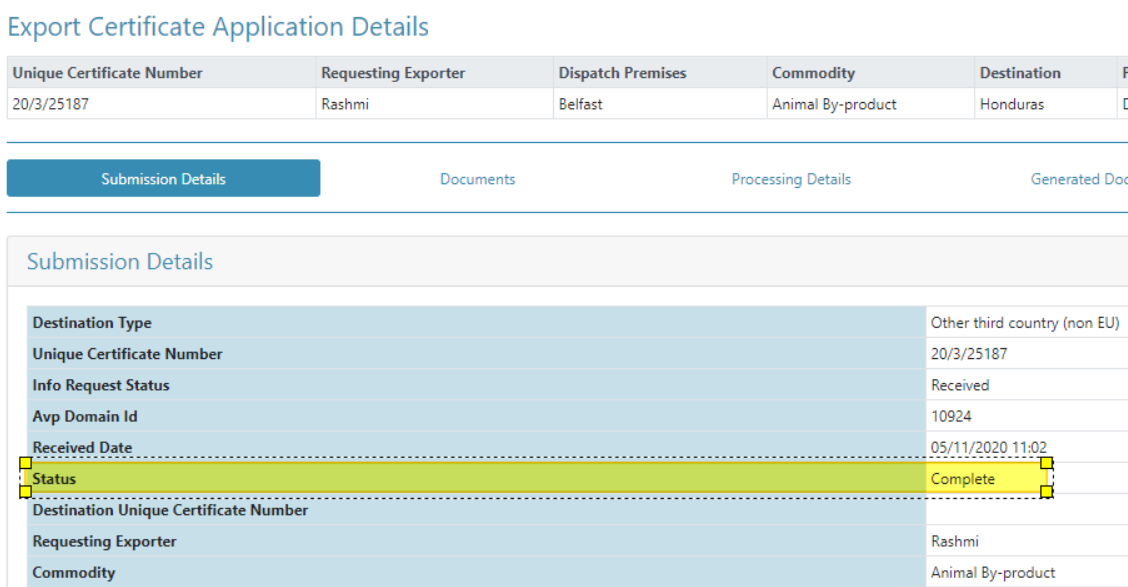Select the Avp Domain Id value 10924
1128x587 pixels.
point(951,416)
